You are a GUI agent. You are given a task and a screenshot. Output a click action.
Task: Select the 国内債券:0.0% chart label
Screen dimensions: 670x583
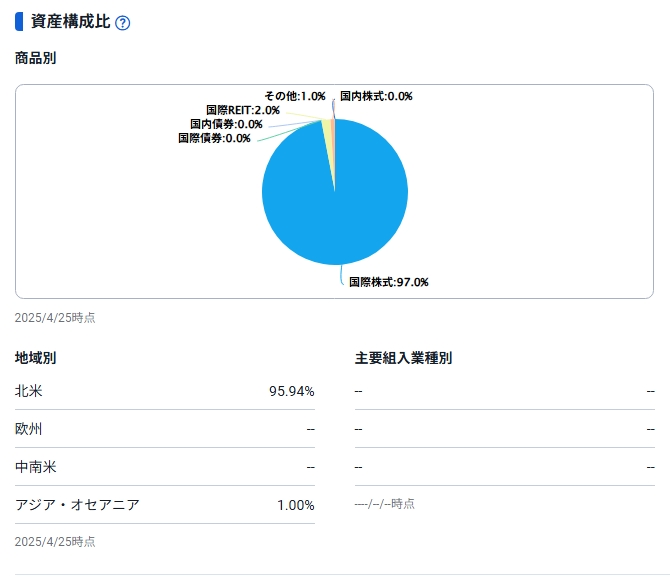point(226,124)
